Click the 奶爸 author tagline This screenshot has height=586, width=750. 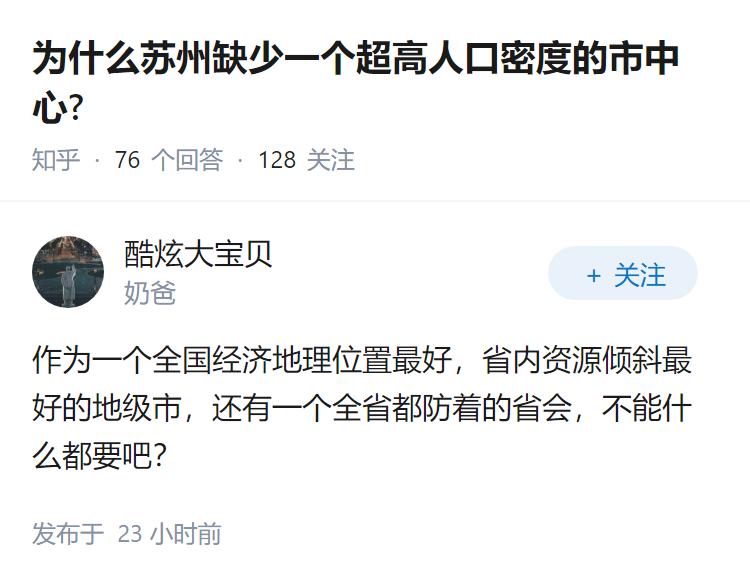click(149, 293)
